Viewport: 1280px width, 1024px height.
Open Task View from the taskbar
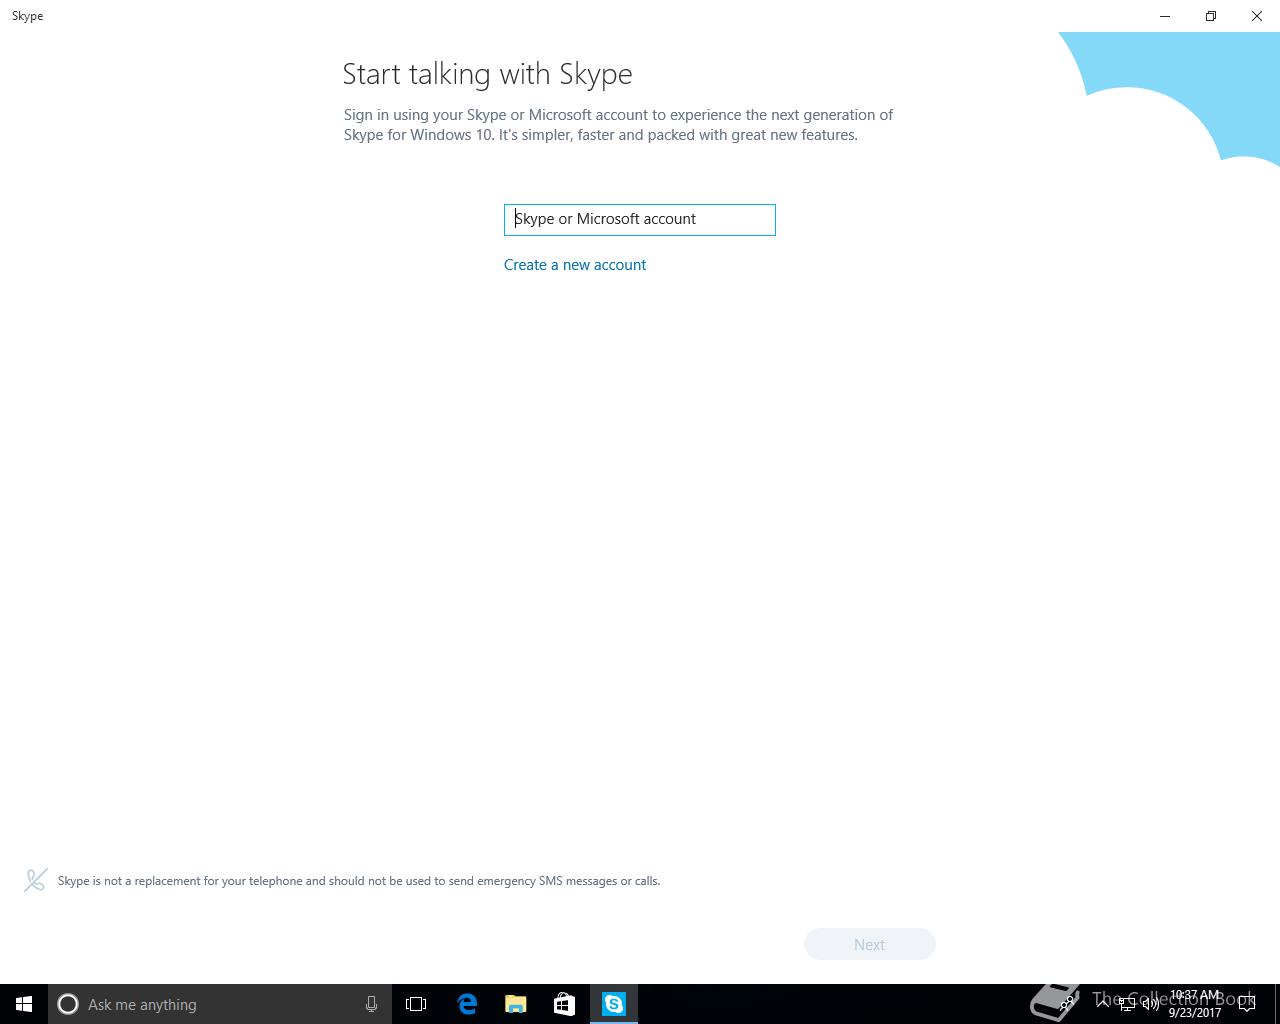click(x=416, y=1004)
